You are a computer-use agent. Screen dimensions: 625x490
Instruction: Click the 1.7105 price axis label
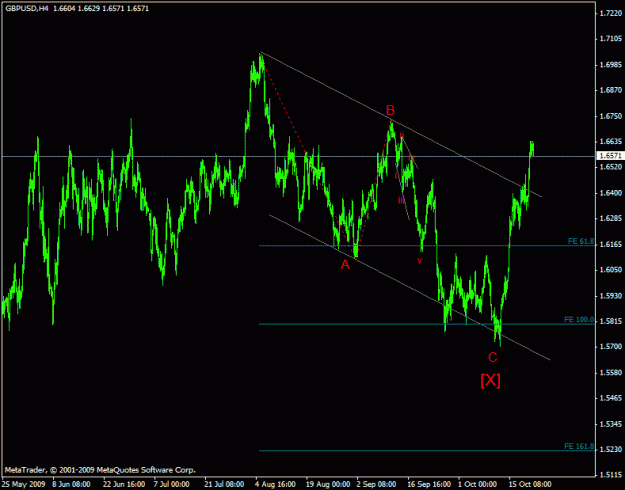(611, 39)
